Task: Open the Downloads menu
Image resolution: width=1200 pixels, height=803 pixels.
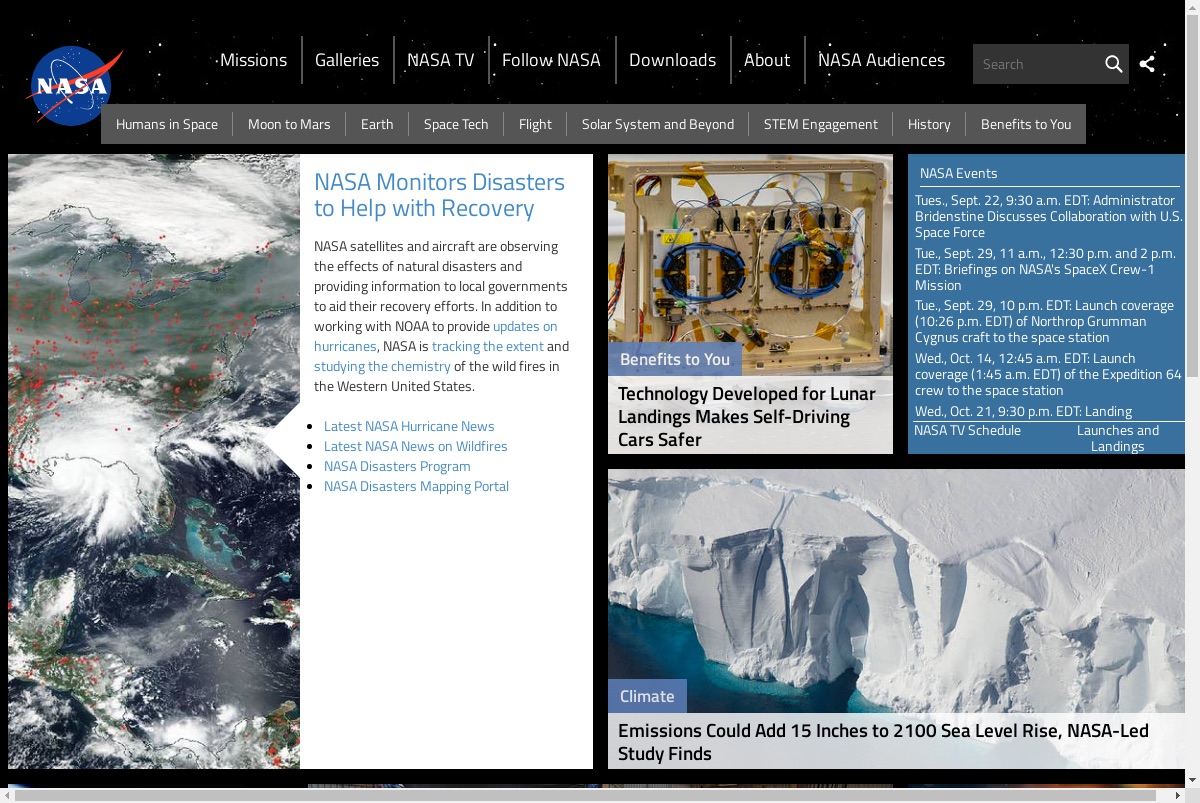Action: coord(672,60)
